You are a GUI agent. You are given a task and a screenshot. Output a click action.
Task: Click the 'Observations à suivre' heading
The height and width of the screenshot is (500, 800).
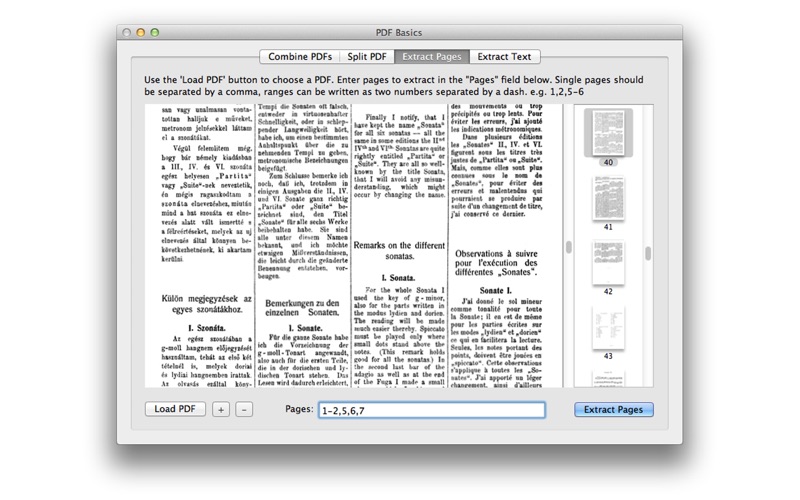coord(496,263)
